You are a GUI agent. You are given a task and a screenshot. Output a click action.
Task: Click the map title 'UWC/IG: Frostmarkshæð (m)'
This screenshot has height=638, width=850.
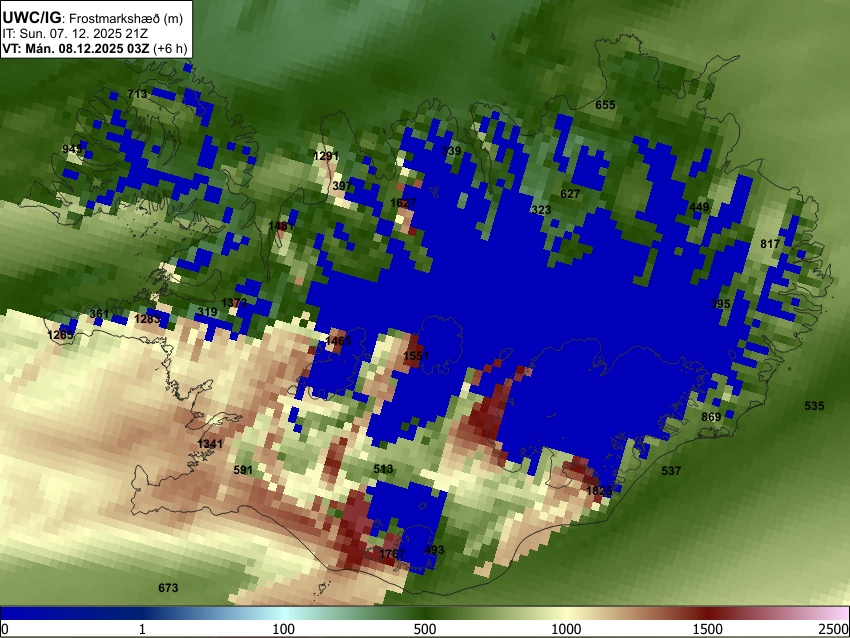pos(93,18)
